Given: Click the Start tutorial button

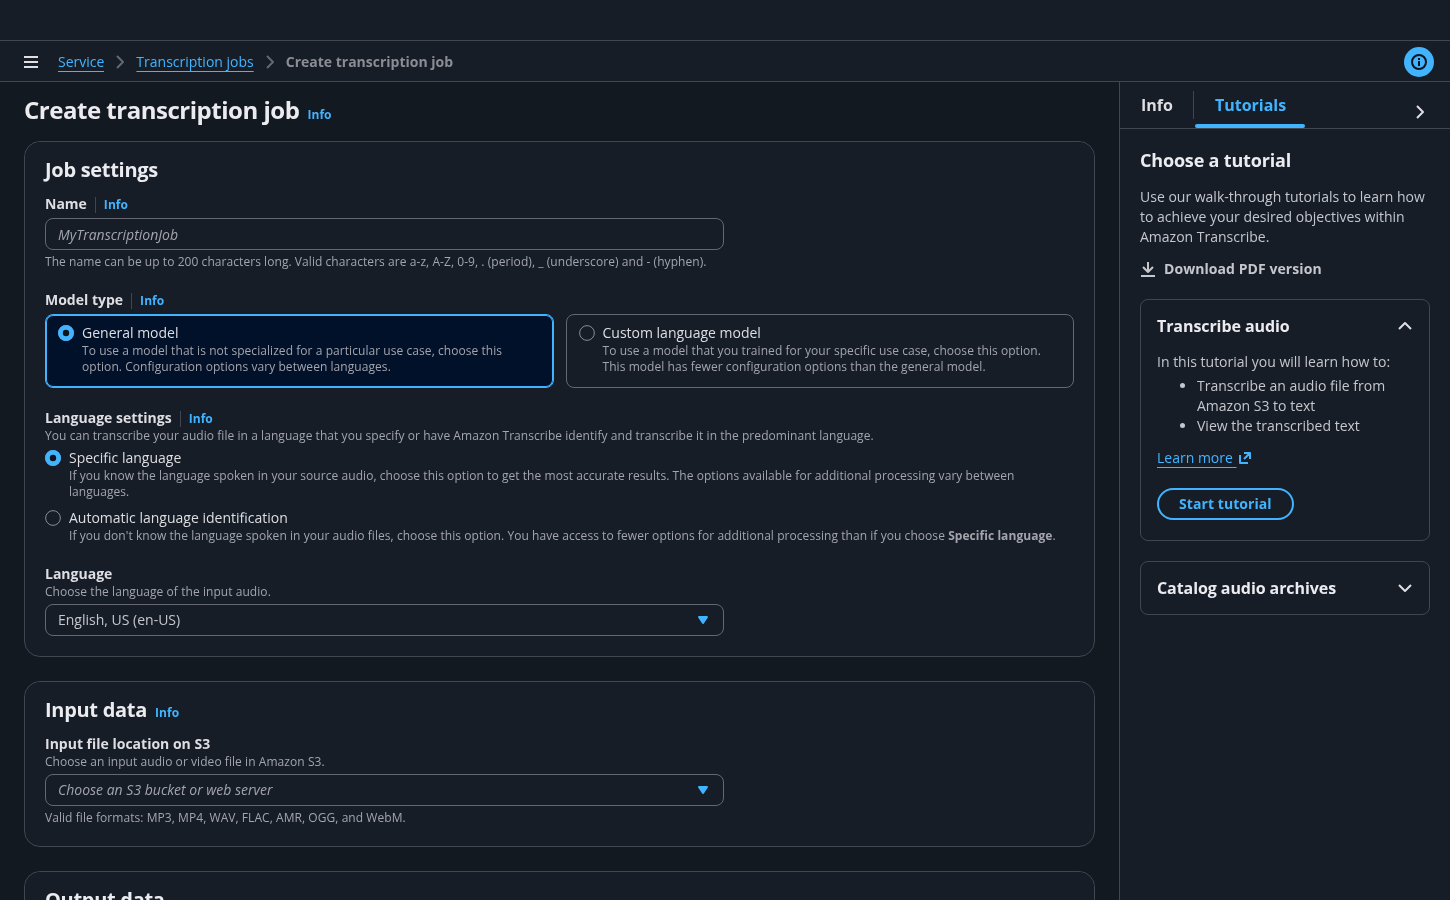Looking at the screenshot, I should tap(1224, 504).
